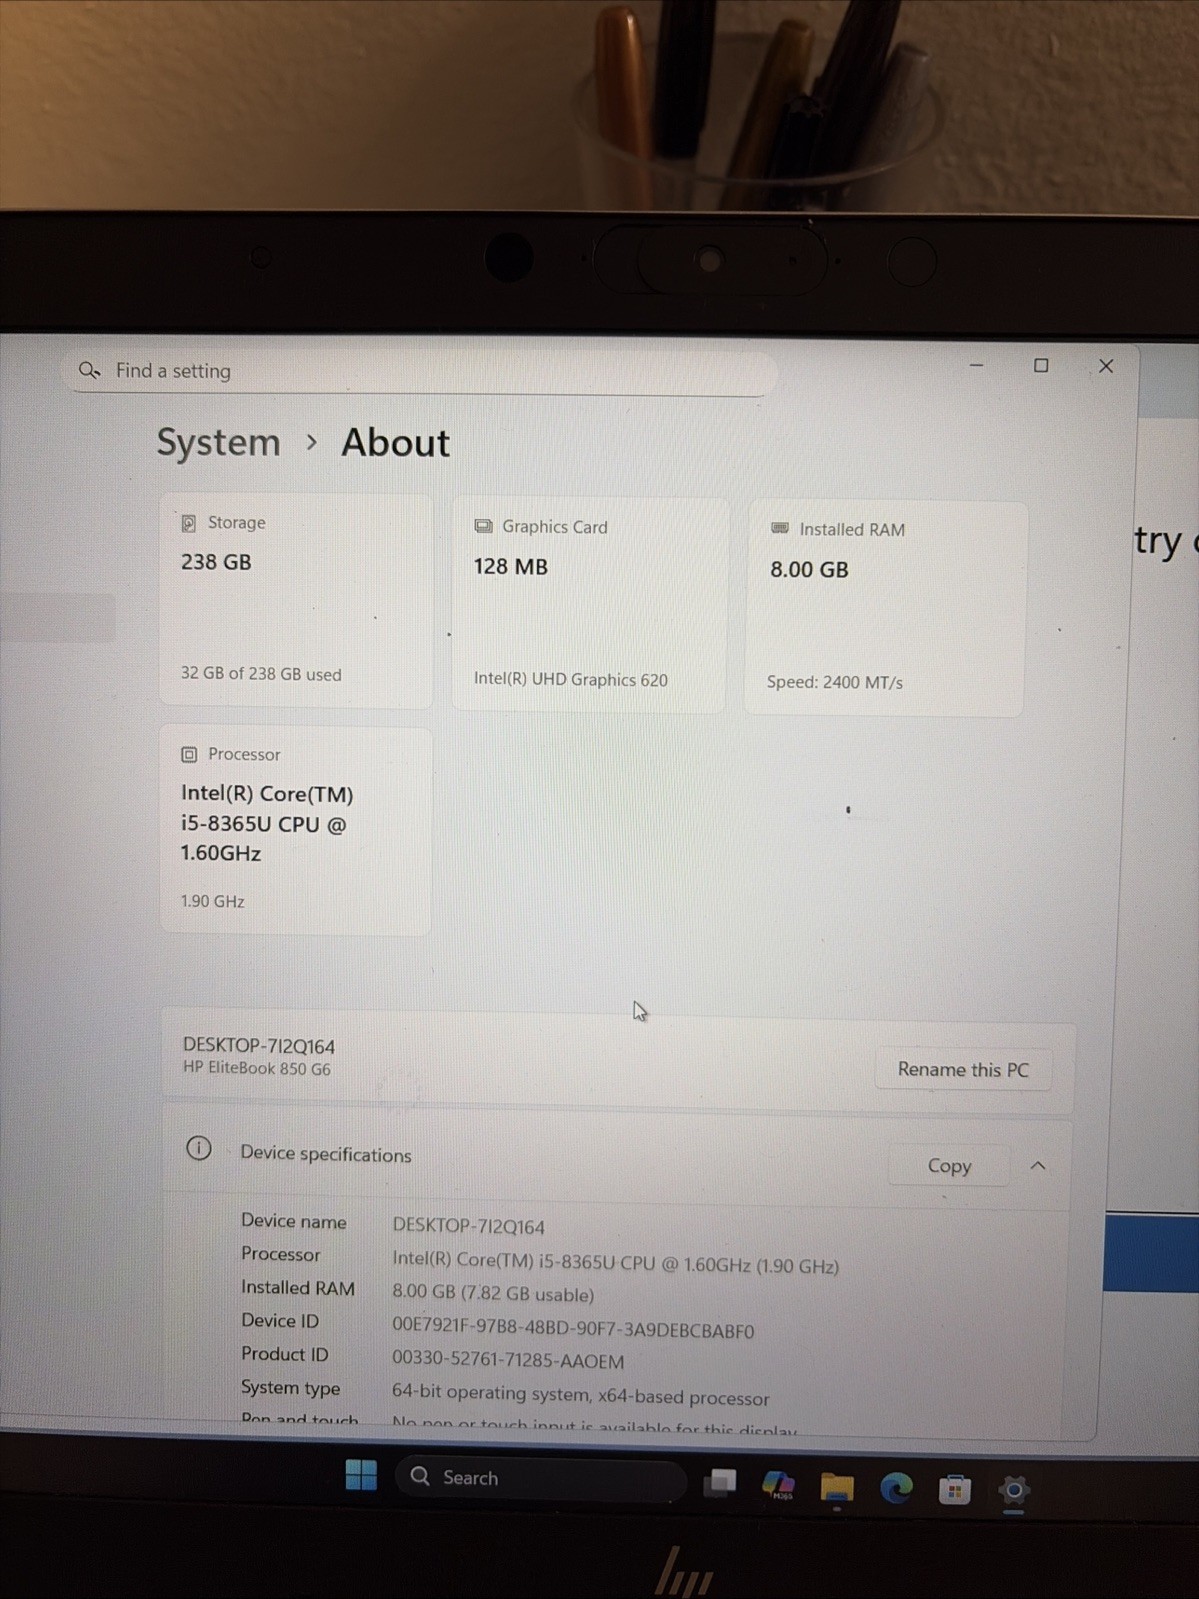Open the Processor card
This screenshot has height=1599, width=1199.
coord(296,831)
